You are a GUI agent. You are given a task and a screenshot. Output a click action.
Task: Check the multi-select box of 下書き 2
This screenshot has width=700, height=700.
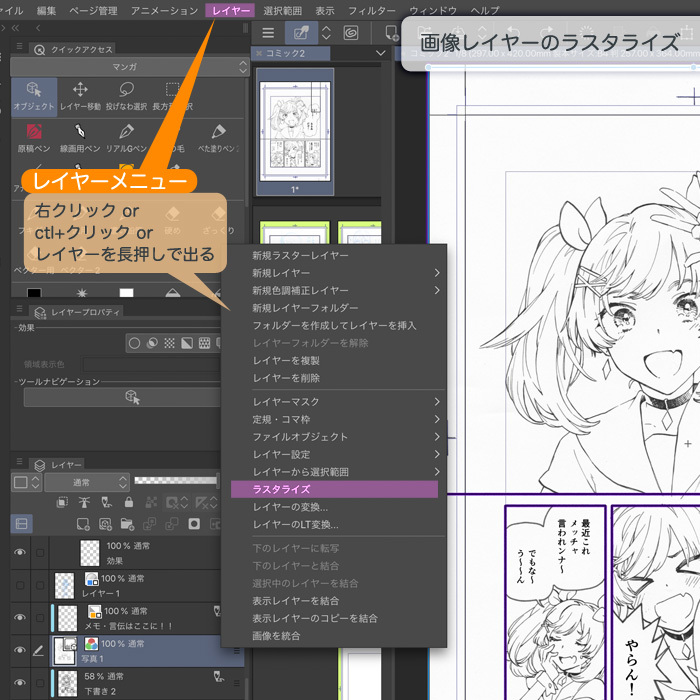[40, 683]
